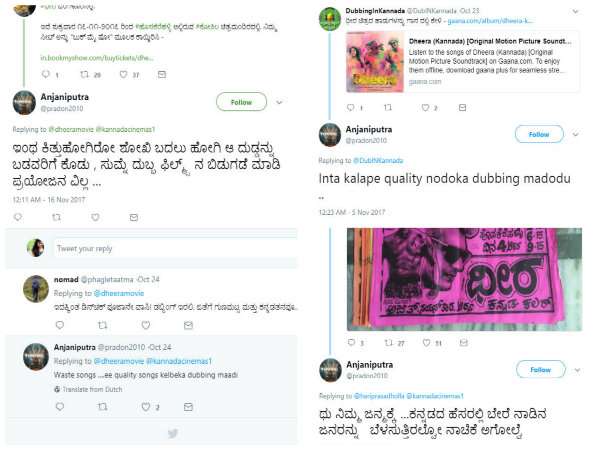Retweet the Dheera poster tweet

pyautogui.click(x=389, y=343)
